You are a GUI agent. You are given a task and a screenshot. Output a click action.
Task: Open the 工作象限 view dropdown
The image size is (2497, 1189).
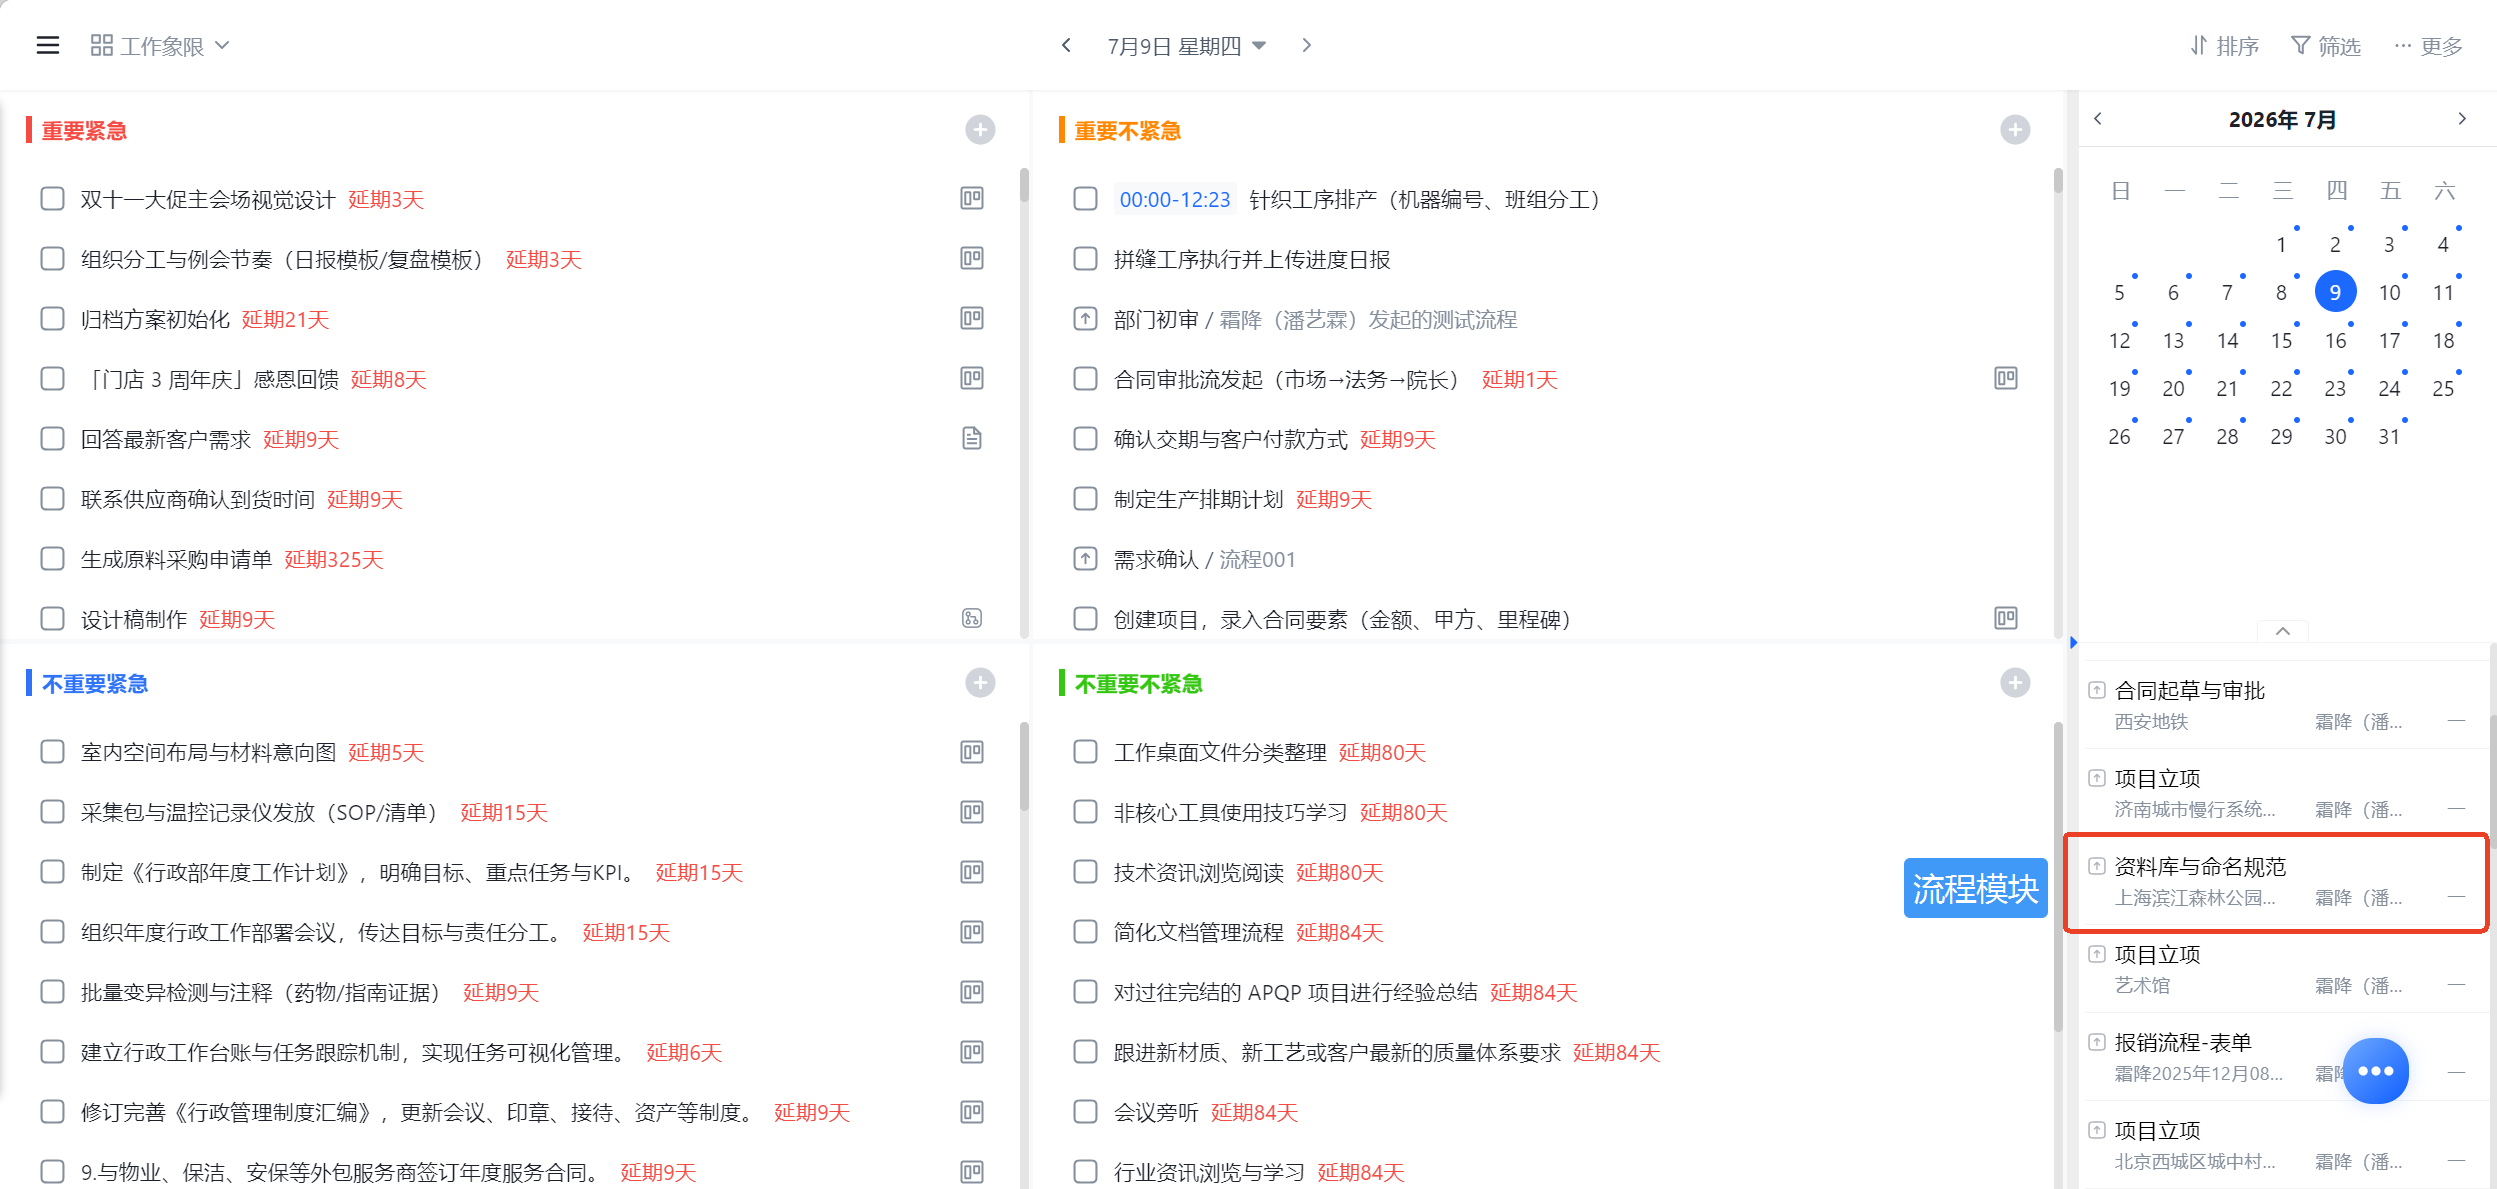tap(160, 46)
